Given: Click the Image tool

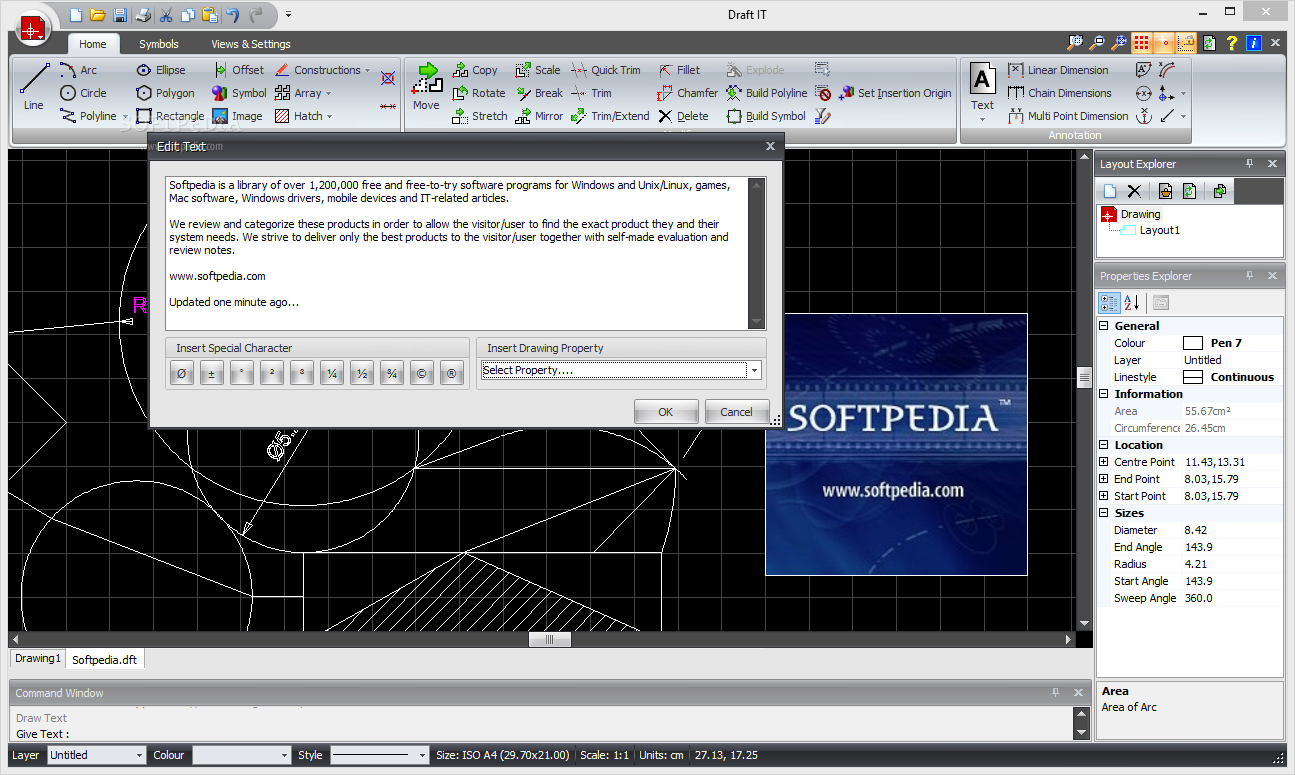Looking at the screenshot, I should tap(237, 116).
